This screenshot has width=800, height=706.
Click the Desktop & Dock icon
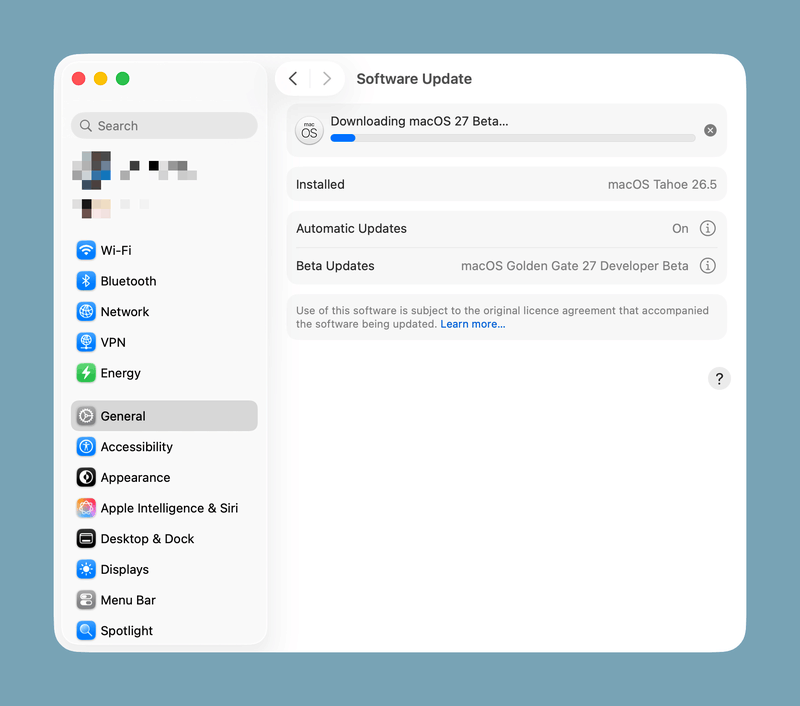tap(86, 539)
